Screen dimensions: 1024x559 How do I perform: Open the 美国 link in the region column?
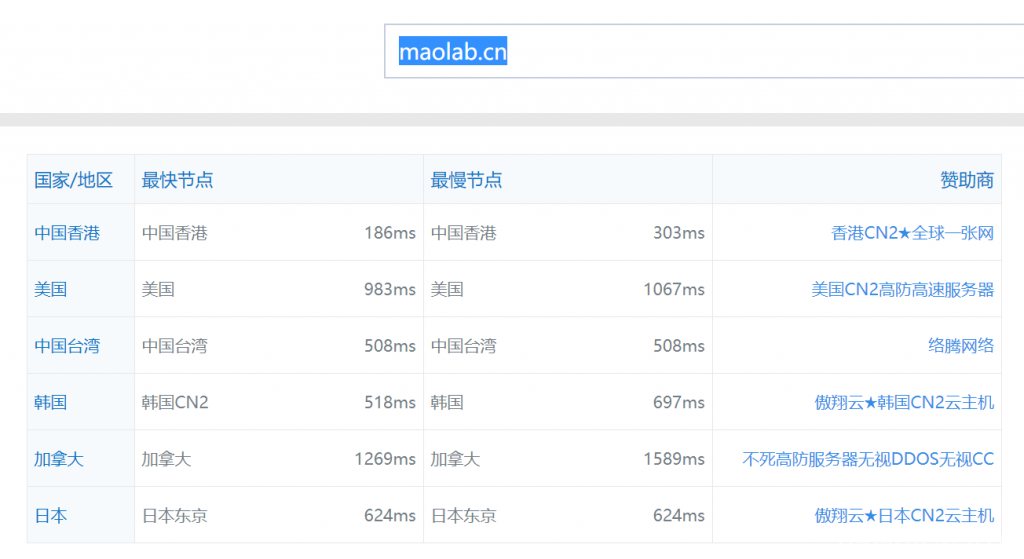(x=51, y=289)
